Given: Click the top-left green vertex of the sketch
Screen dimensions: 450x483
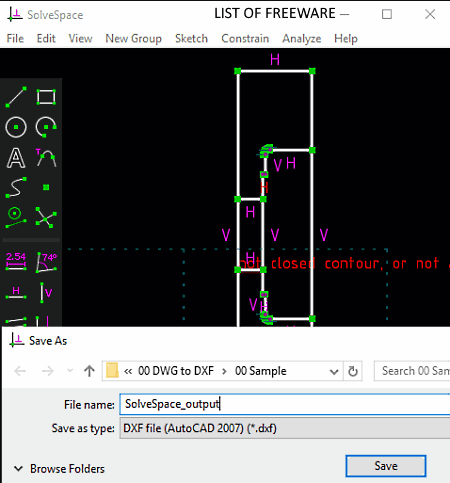Looking at the screenshot, I should (x=238, y=71).
